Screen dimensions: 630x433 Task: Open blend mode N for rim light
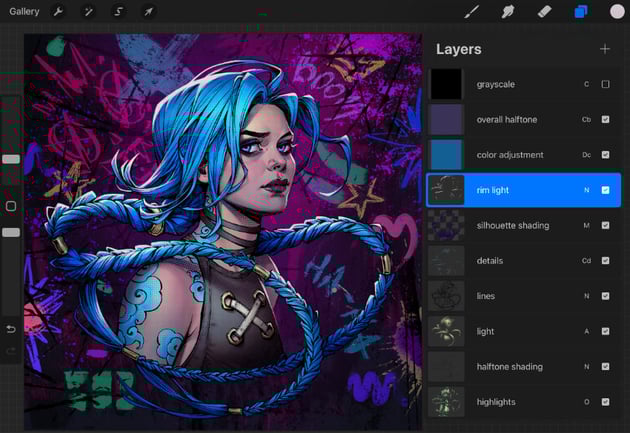(587, 190)
